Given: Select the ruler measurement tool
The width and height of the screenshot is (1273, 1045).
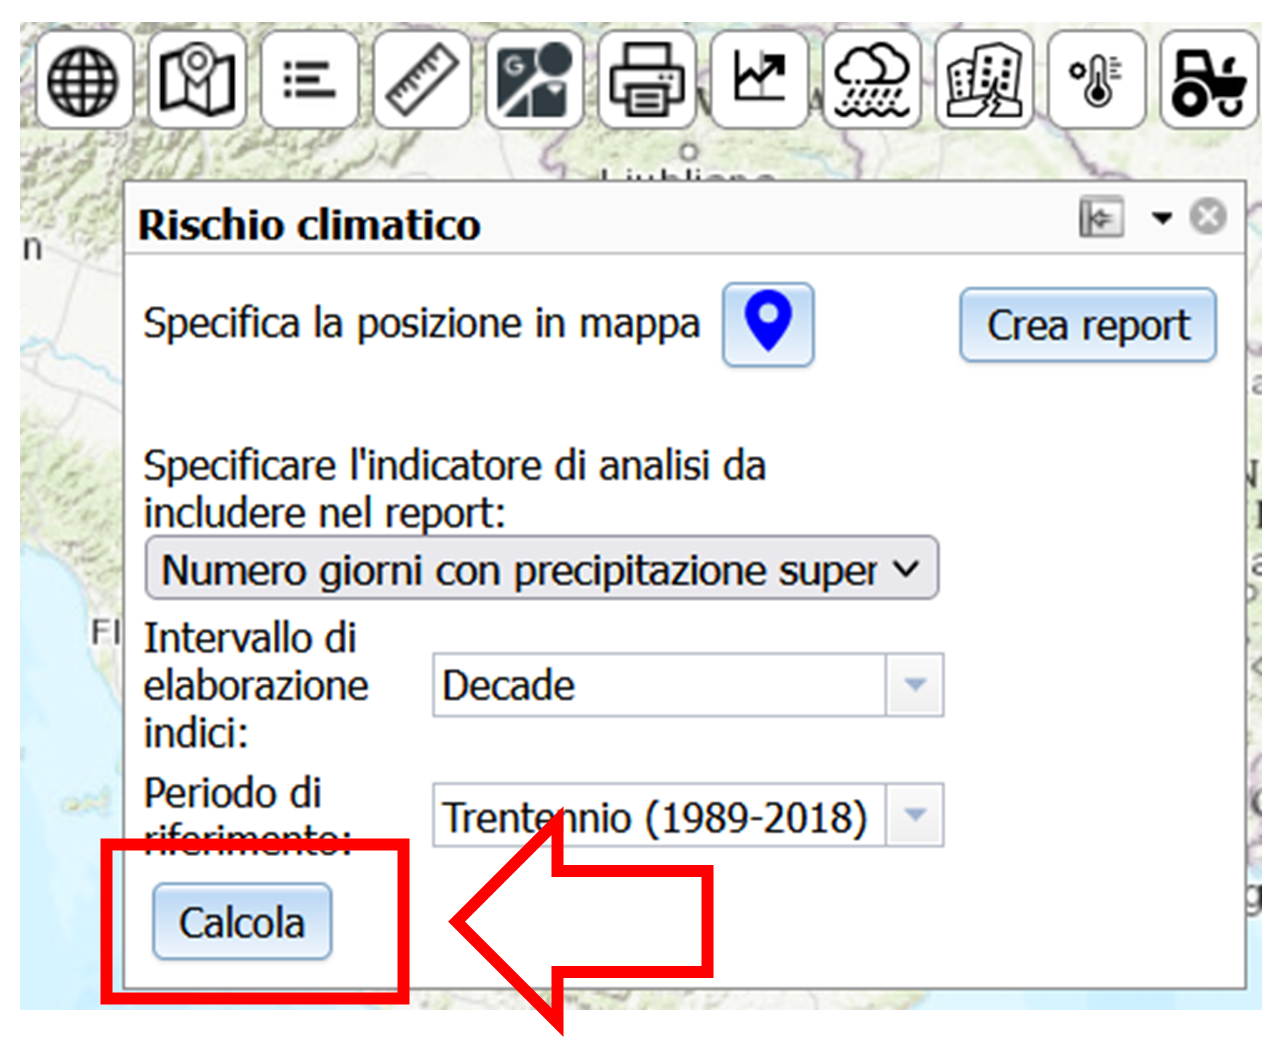Looking at the screenshot, I should 422,79.
